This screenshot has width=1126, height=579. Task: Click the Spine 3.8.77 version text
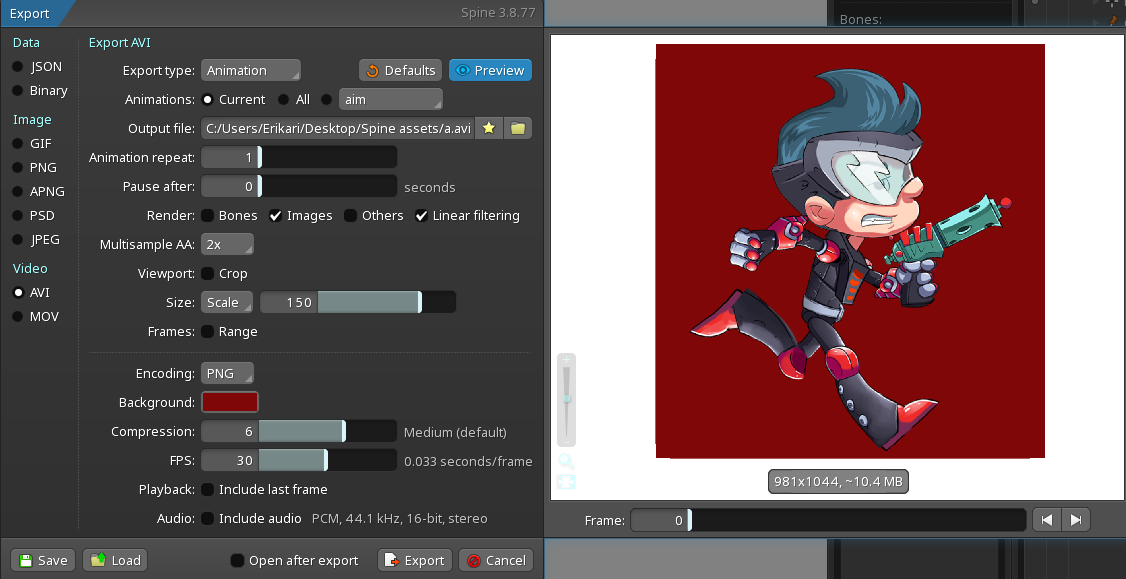pyautogui.click(x=498, y=13)
